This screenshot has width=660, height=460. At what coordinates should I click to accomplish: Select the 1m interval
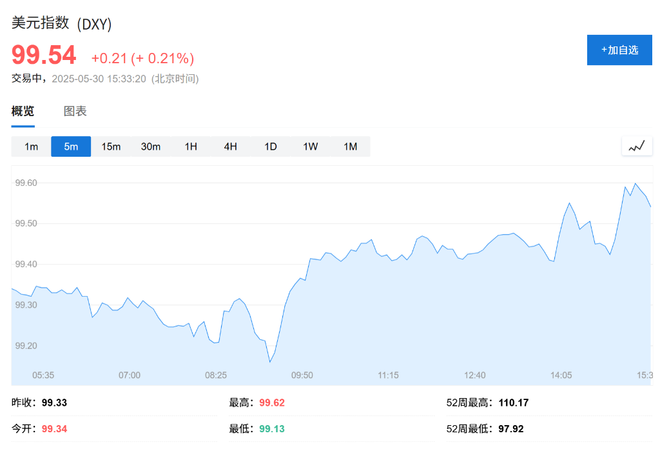click(31, 146)
